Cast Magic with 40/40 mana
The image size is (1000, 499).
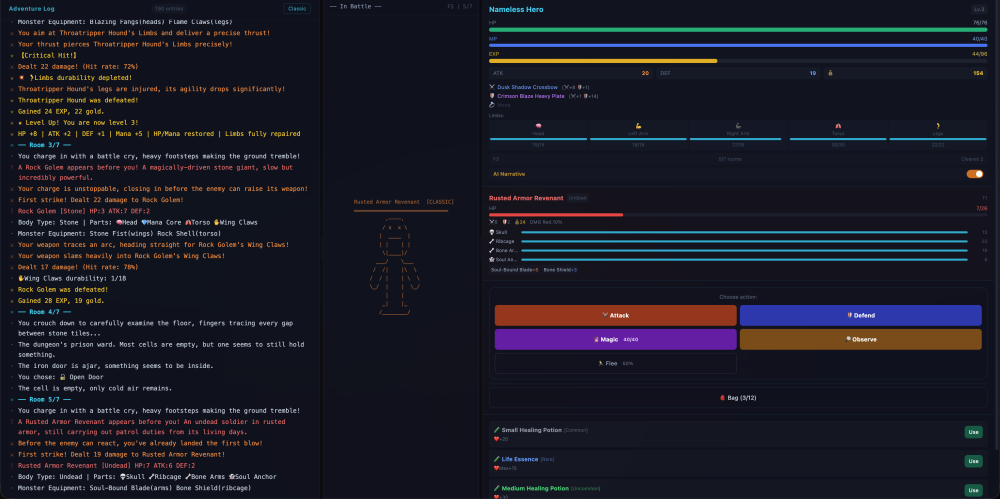click(615, 339)
